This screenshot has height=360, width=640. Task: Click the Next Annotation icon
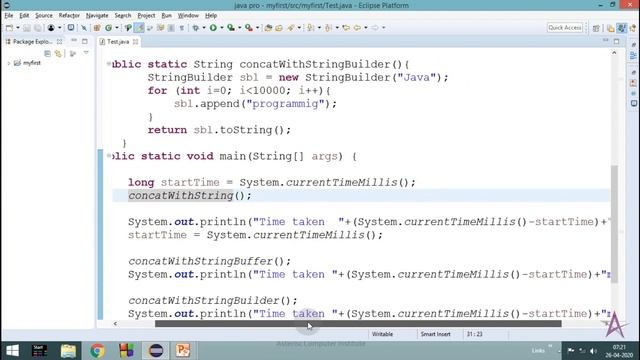[x=311, y=28]
